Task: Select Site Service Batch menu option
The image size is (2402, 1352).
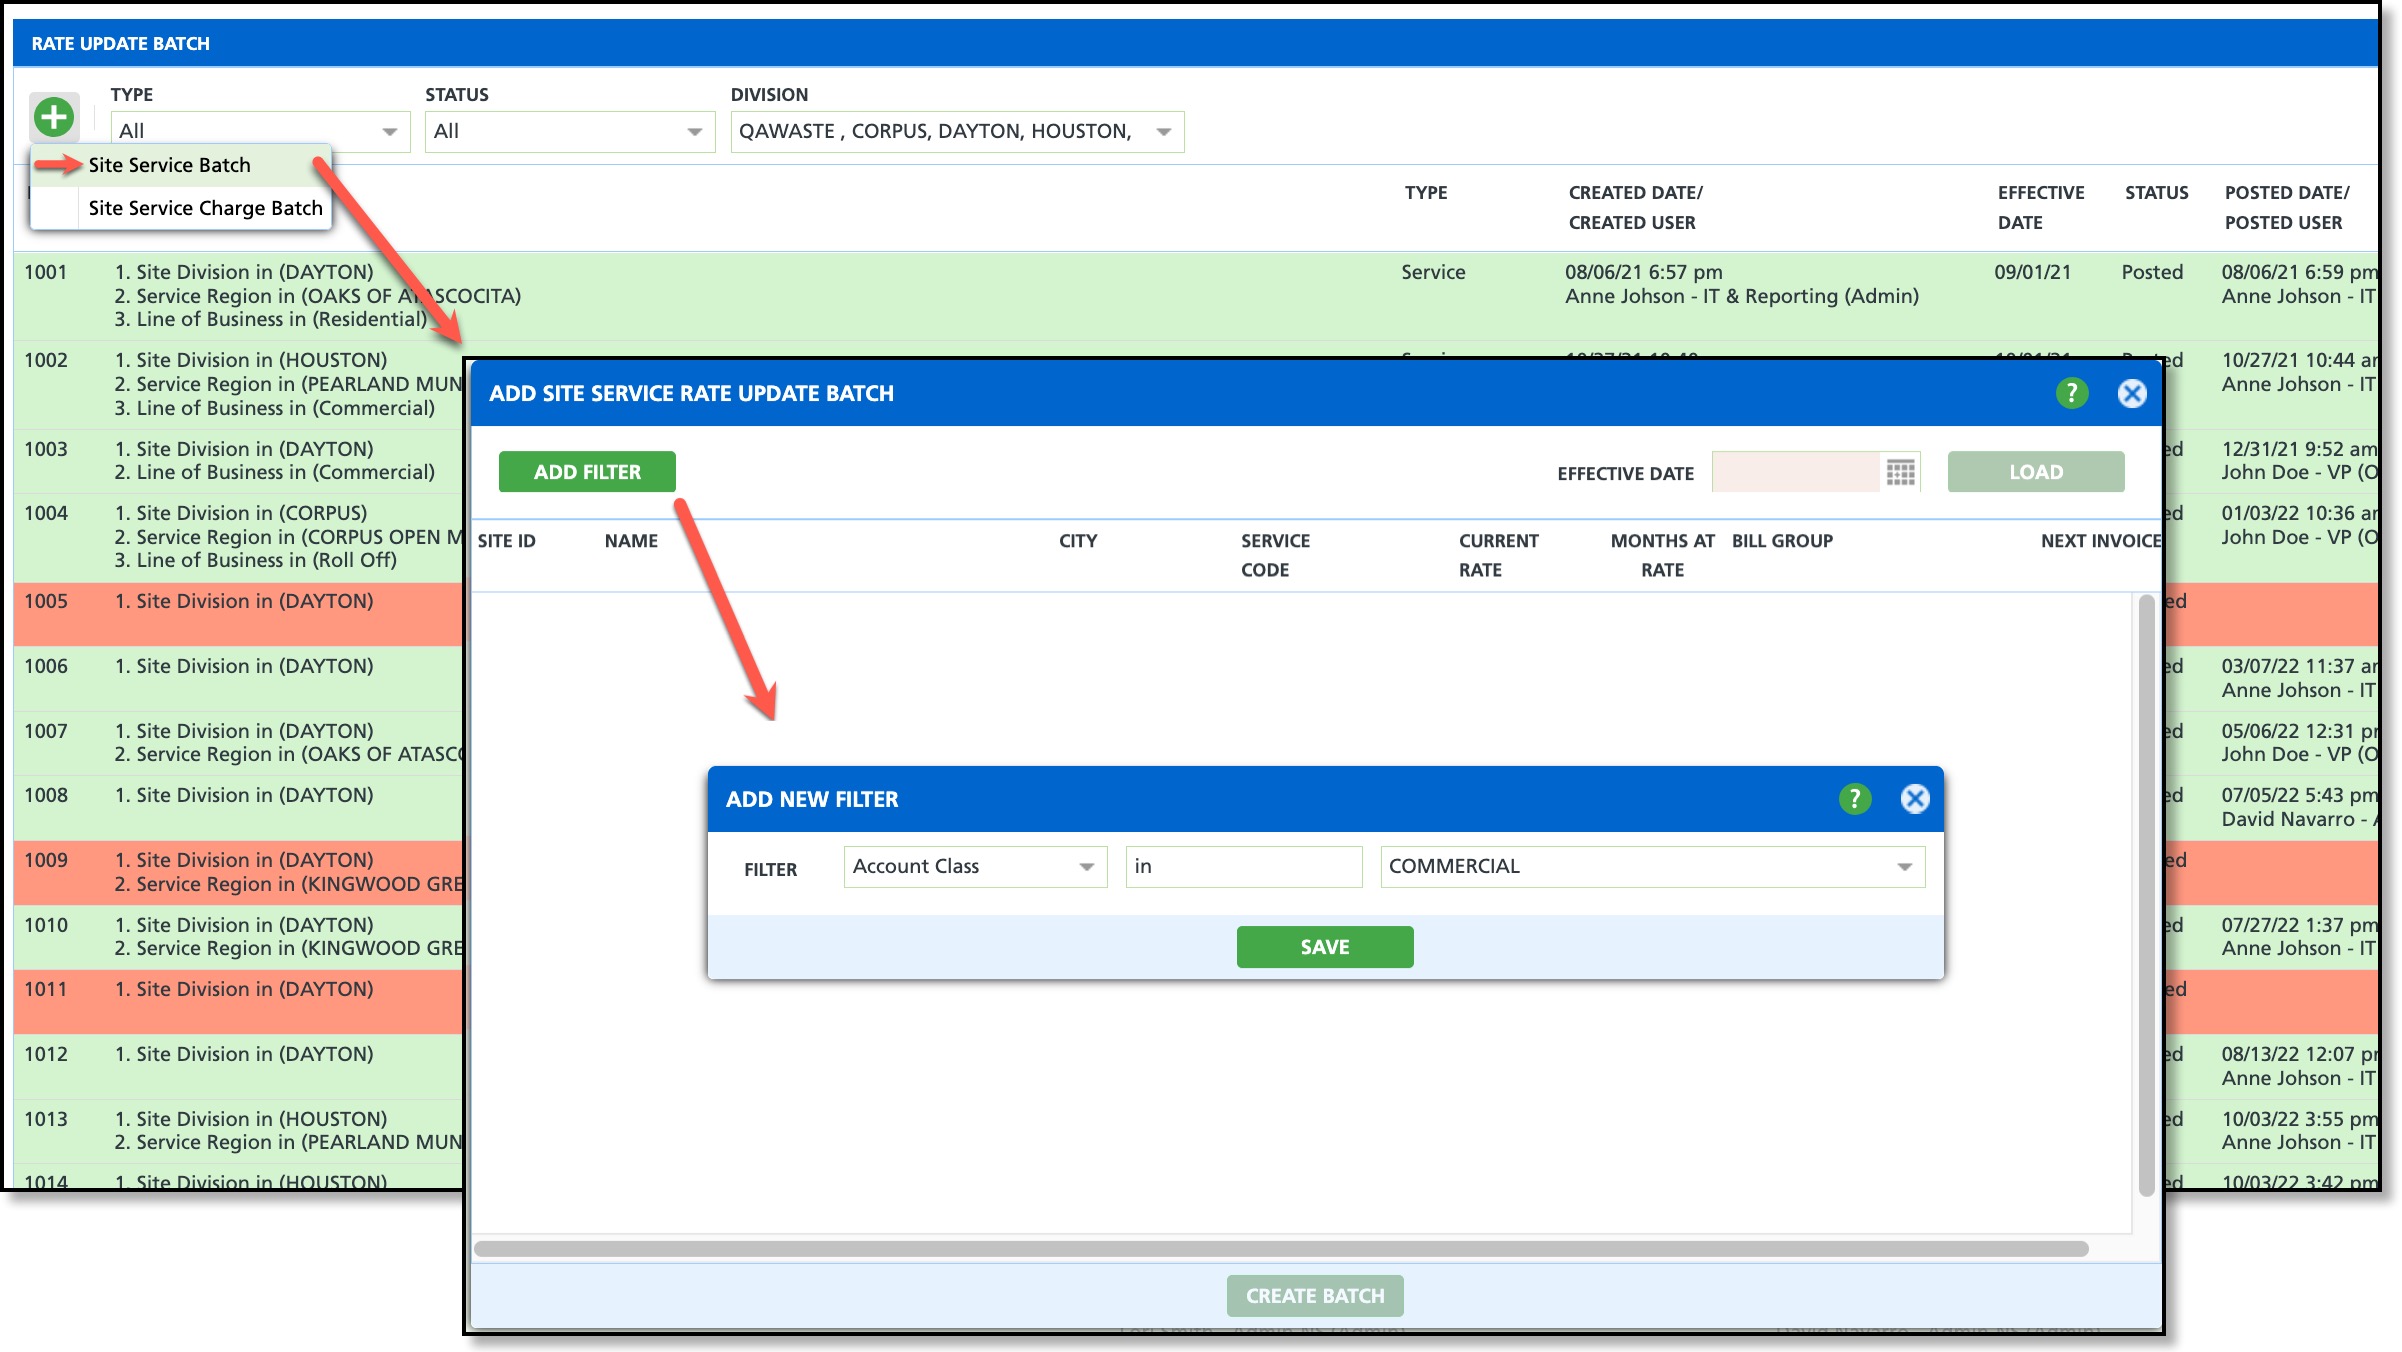Action: point(169,165)
